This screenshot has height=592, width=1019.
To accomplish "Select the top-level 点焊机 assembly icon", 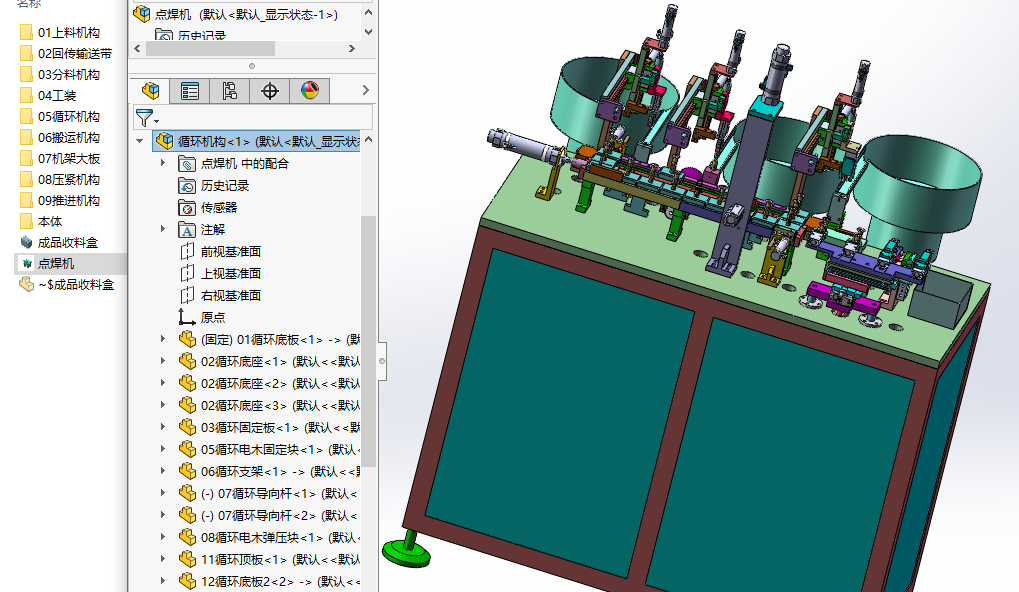I will pos(141,14).
